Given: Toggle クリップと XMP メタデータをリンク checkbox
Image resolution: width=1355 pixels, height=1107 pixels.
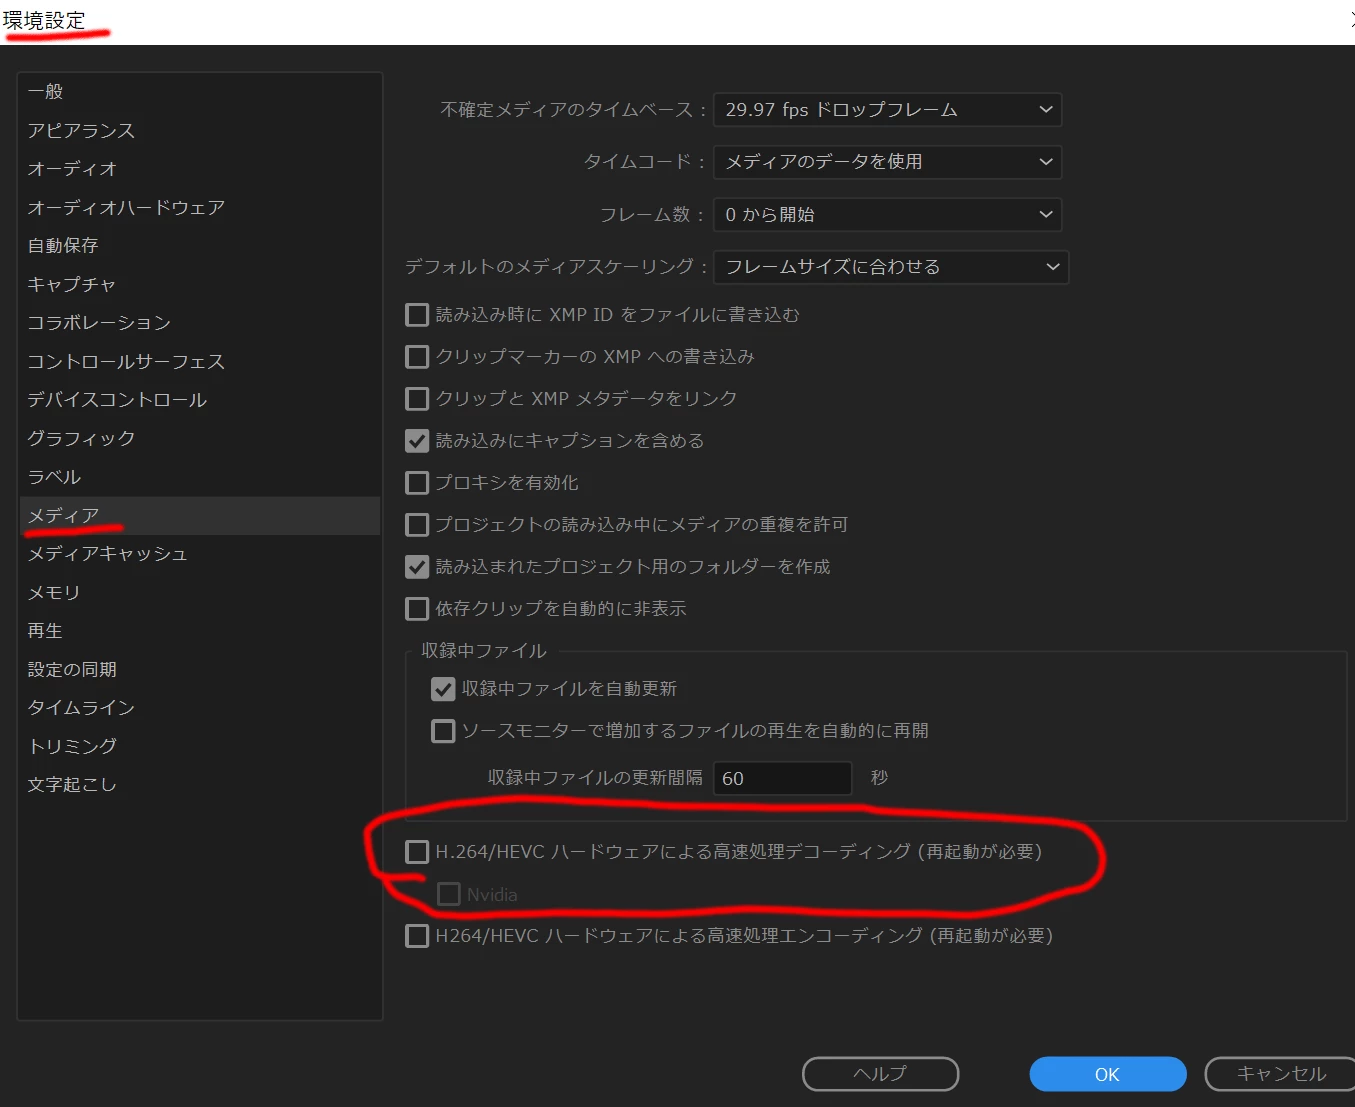Looking at the screenshot, I should tap(417, 400).
